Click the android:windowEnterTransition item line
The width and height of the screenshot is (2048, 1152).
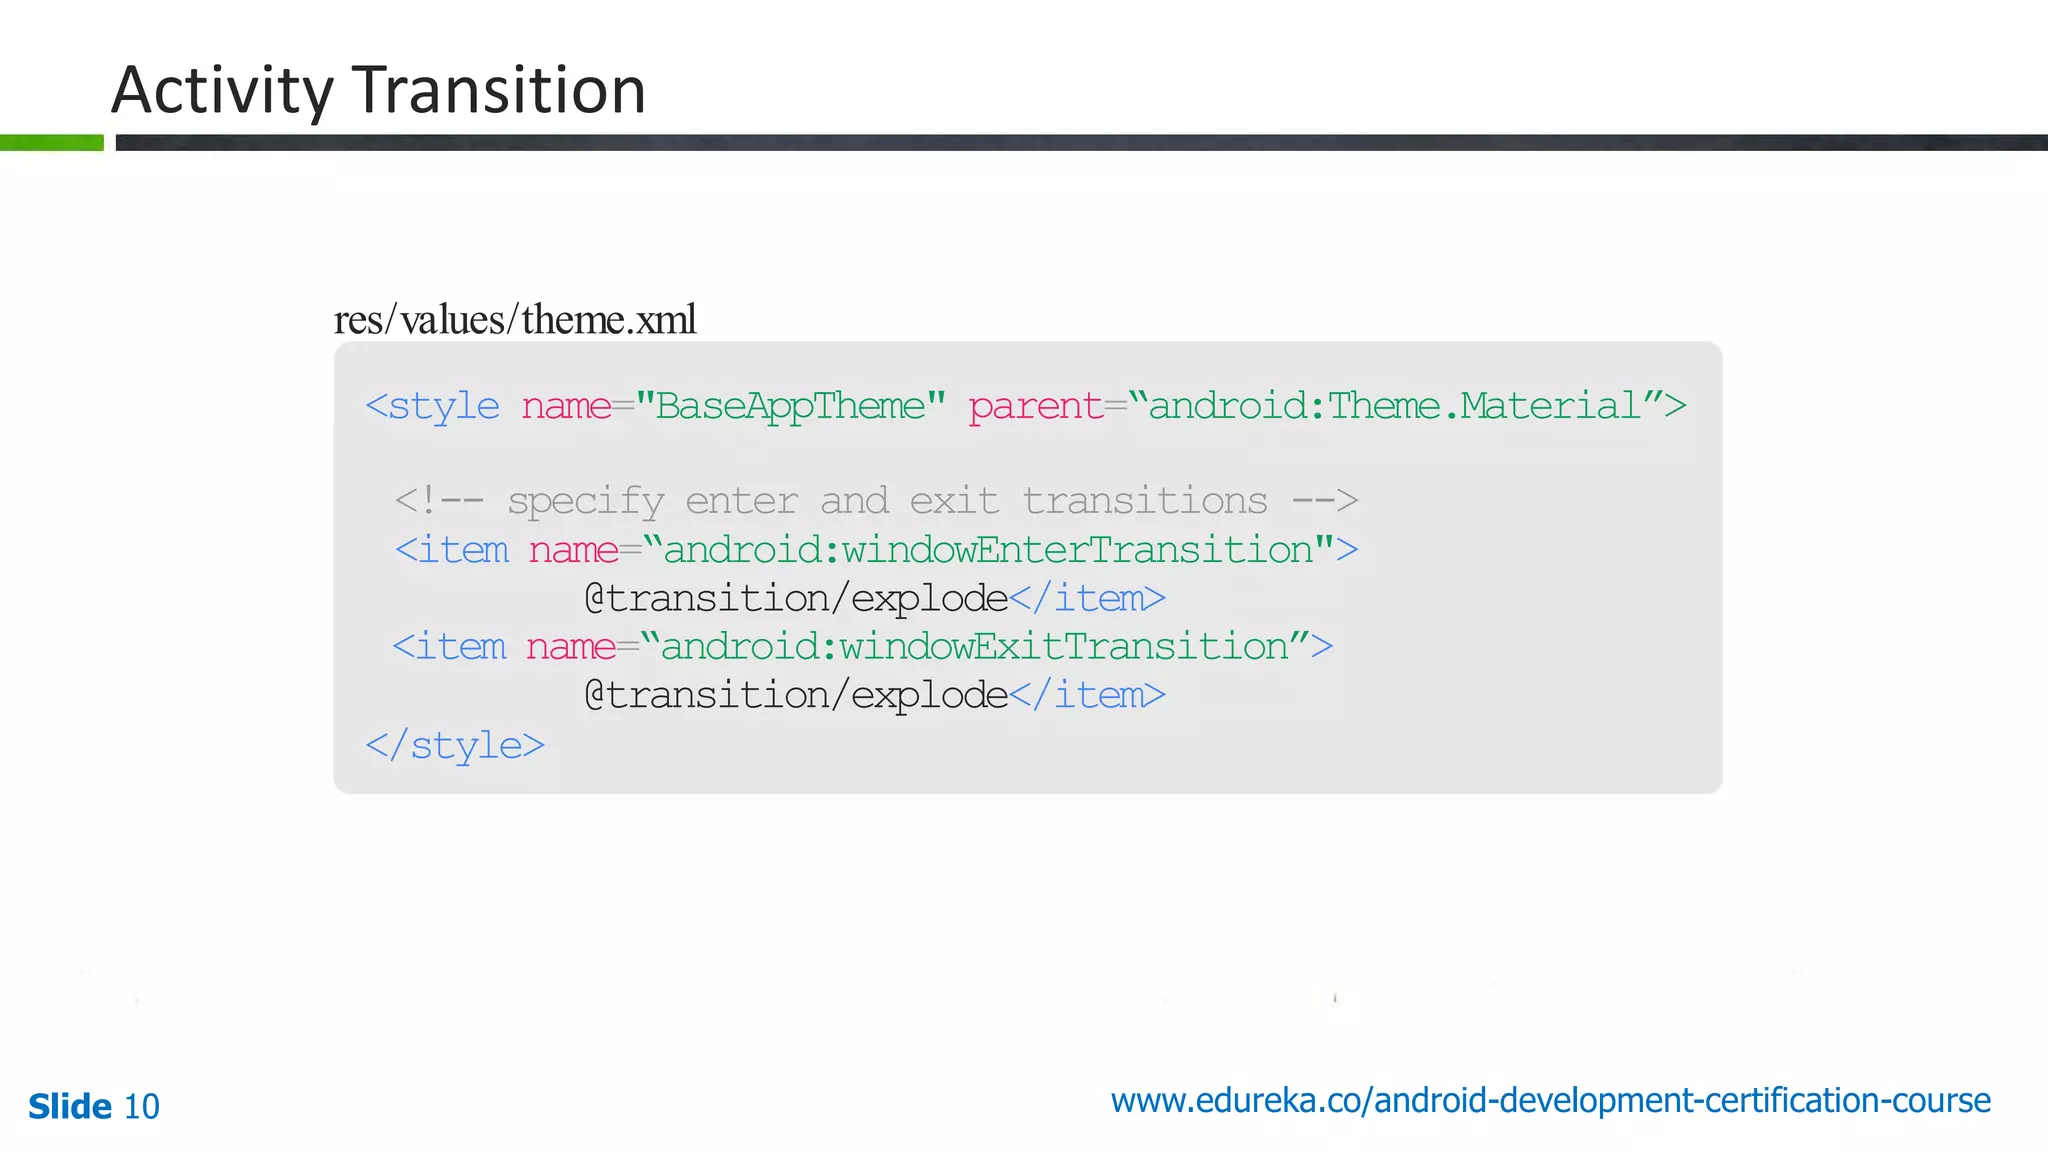[x=876, y=549]
